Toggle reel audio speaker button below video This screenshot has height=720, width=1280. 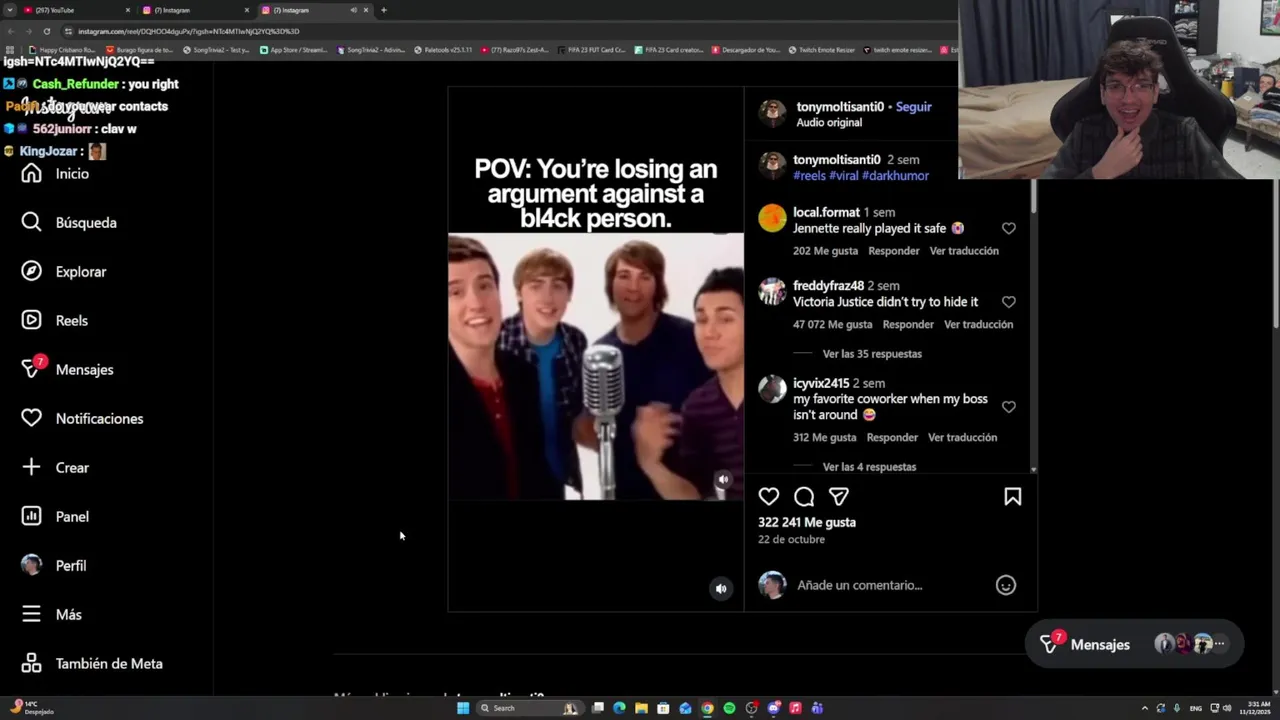[x=721, y=589]
